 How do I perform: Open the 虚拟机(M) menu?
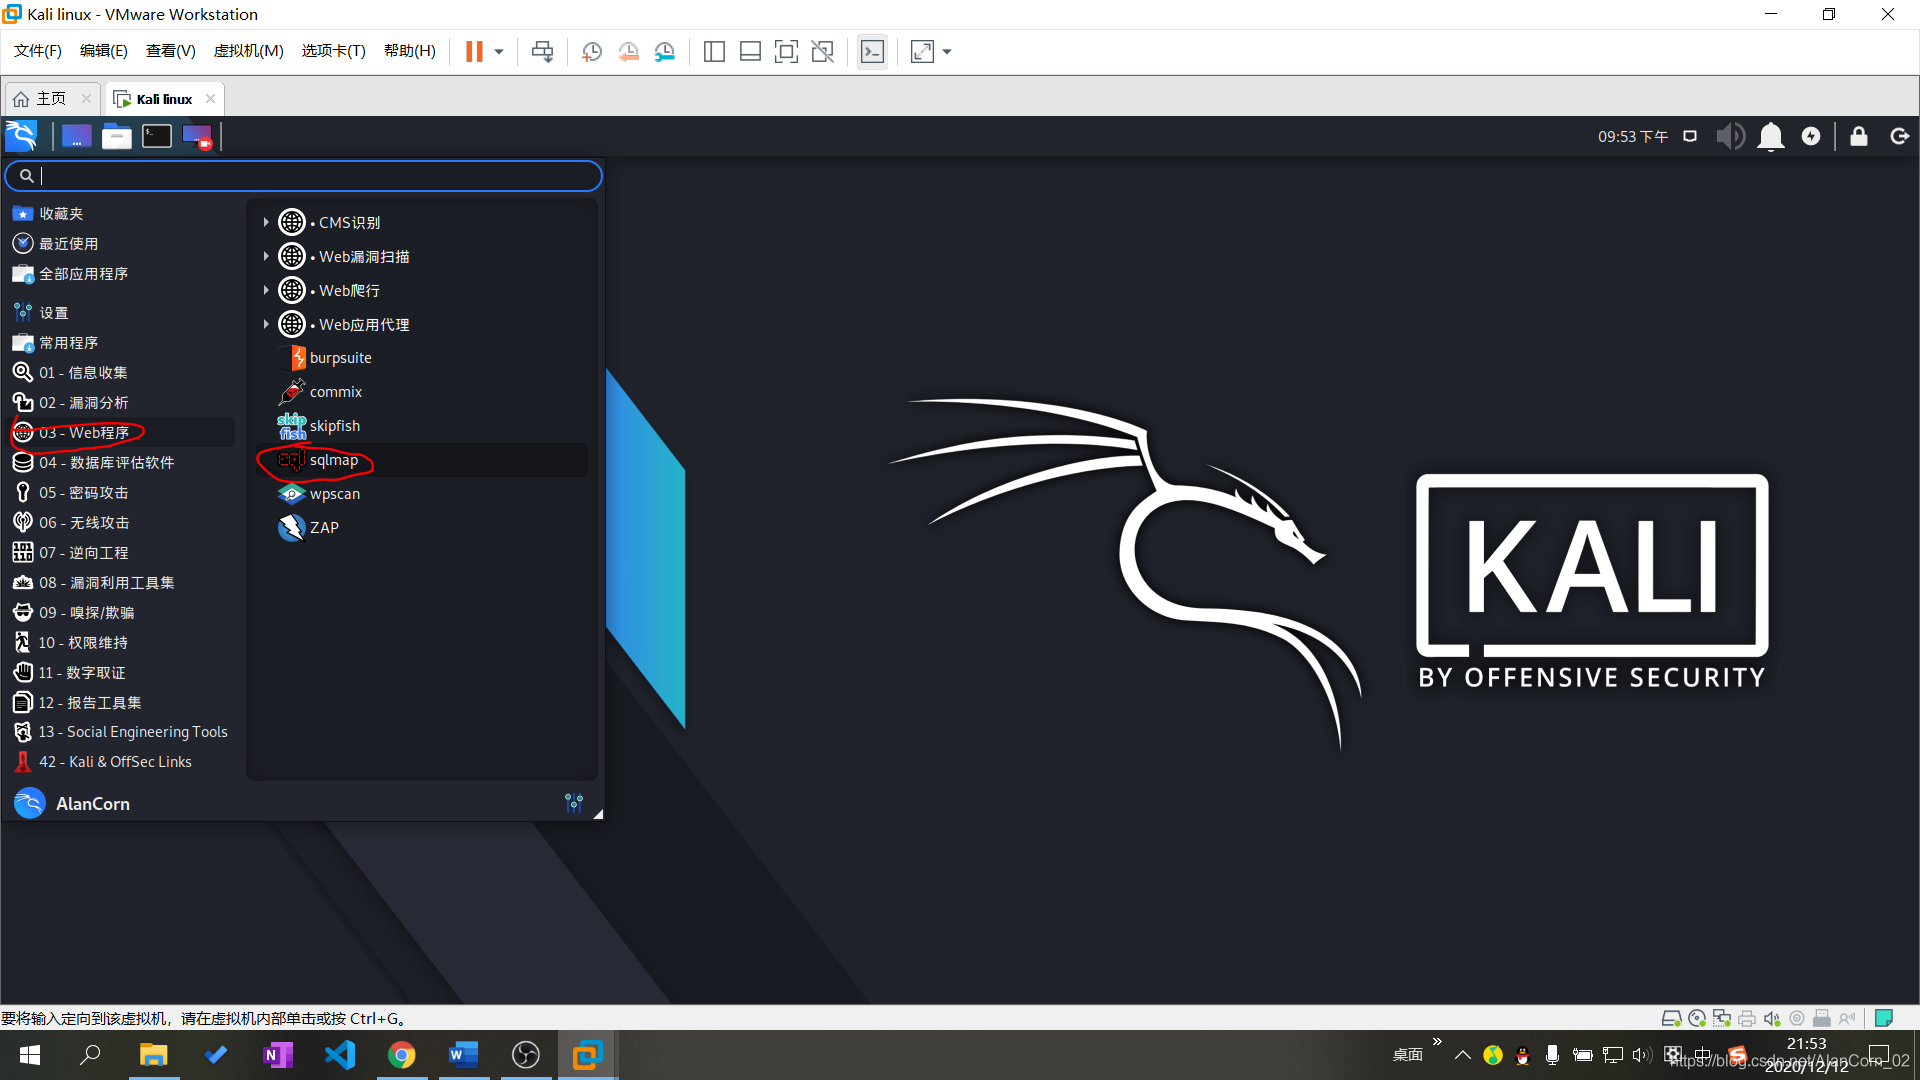(249, 51)
